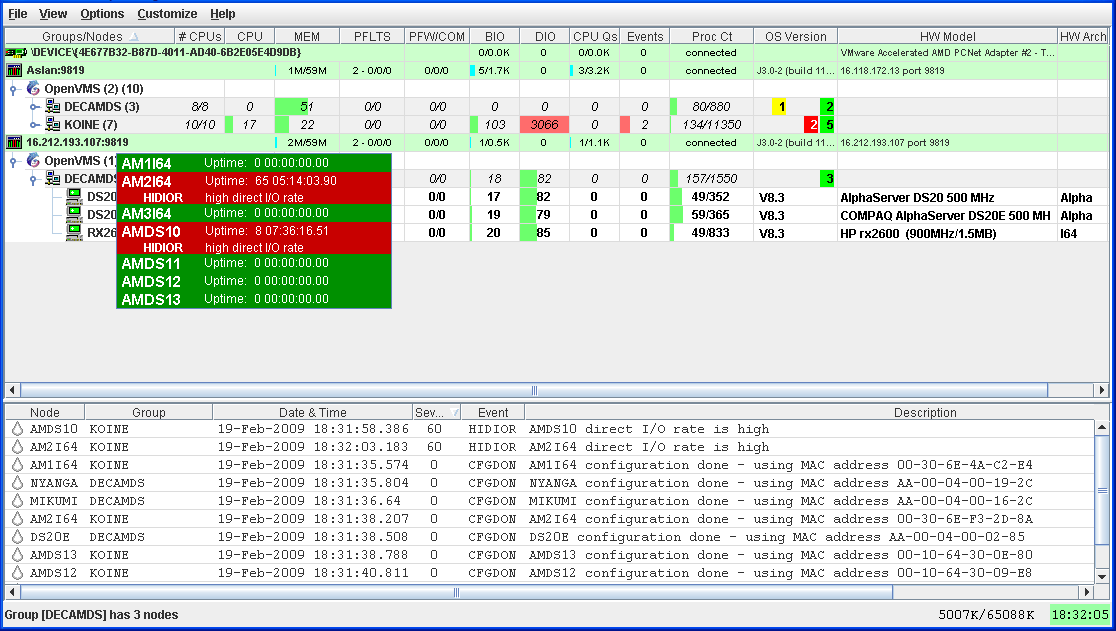Click the KOINE (7) group icon
The width and height of the screenshot is (1116, 631).
pyautogui.click(x=53, y=124)
